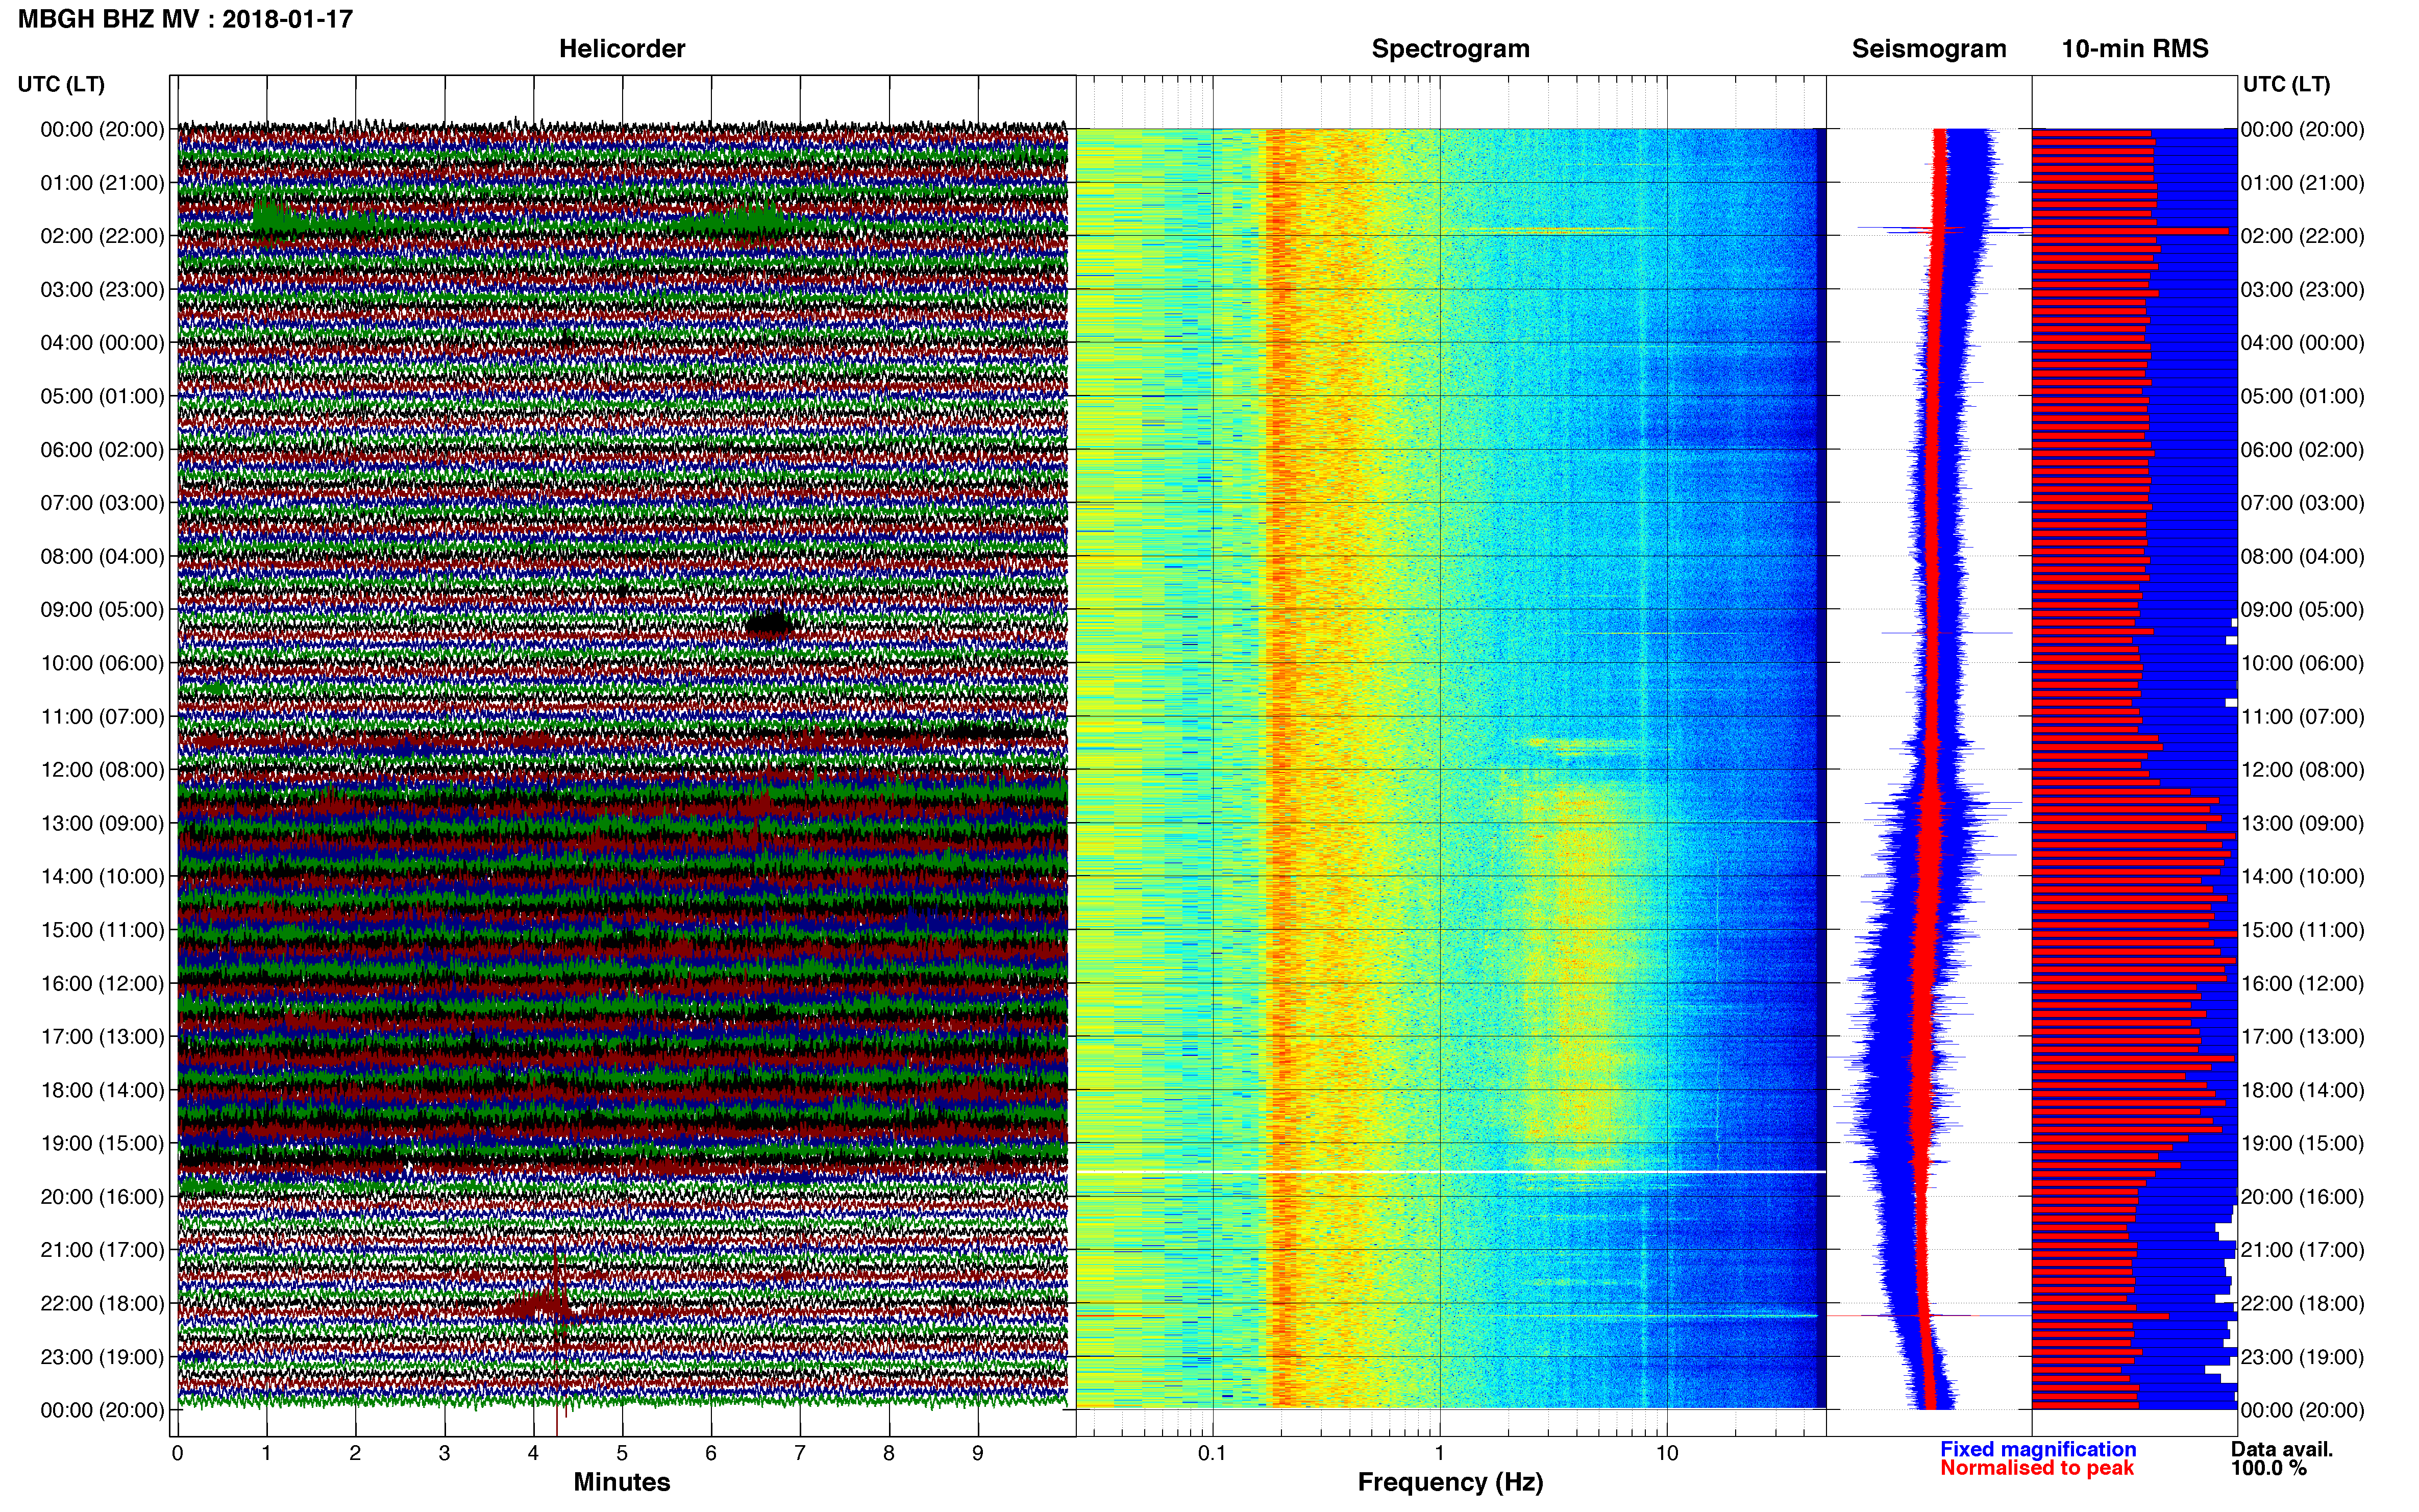Click the "100.0 %" data availability value
This screenshot has height=1512, width=2419.
pos(2269,1468)
